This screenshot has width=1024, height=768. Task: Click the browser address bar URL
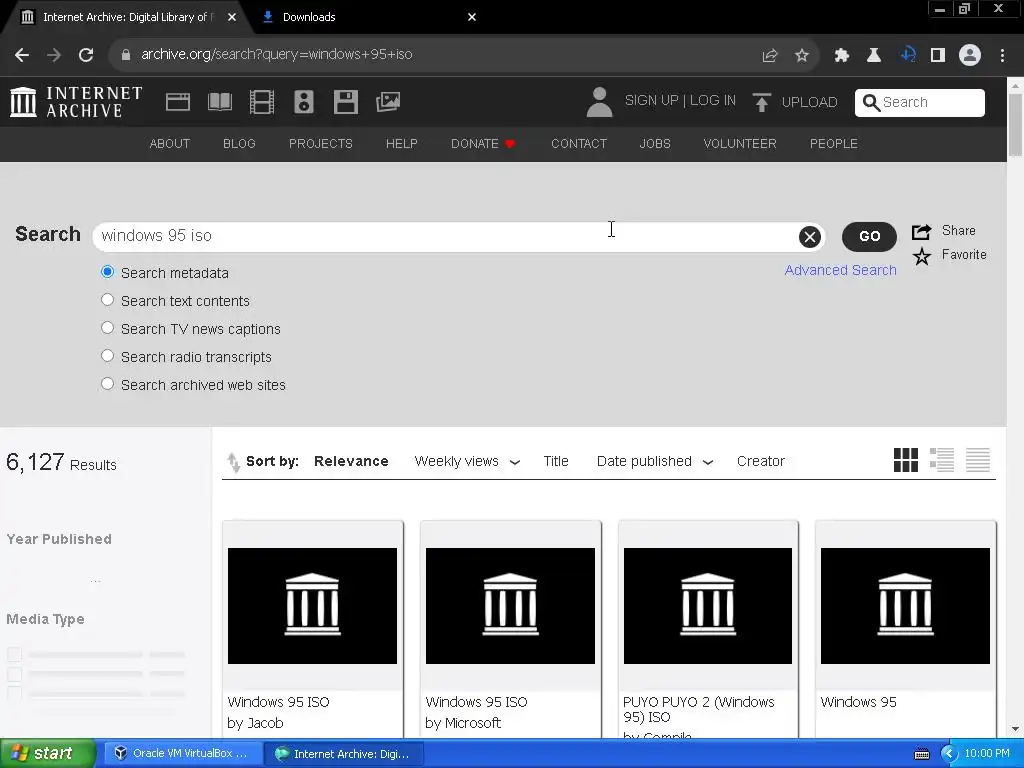pyautogui.click(x=277, y=55)
